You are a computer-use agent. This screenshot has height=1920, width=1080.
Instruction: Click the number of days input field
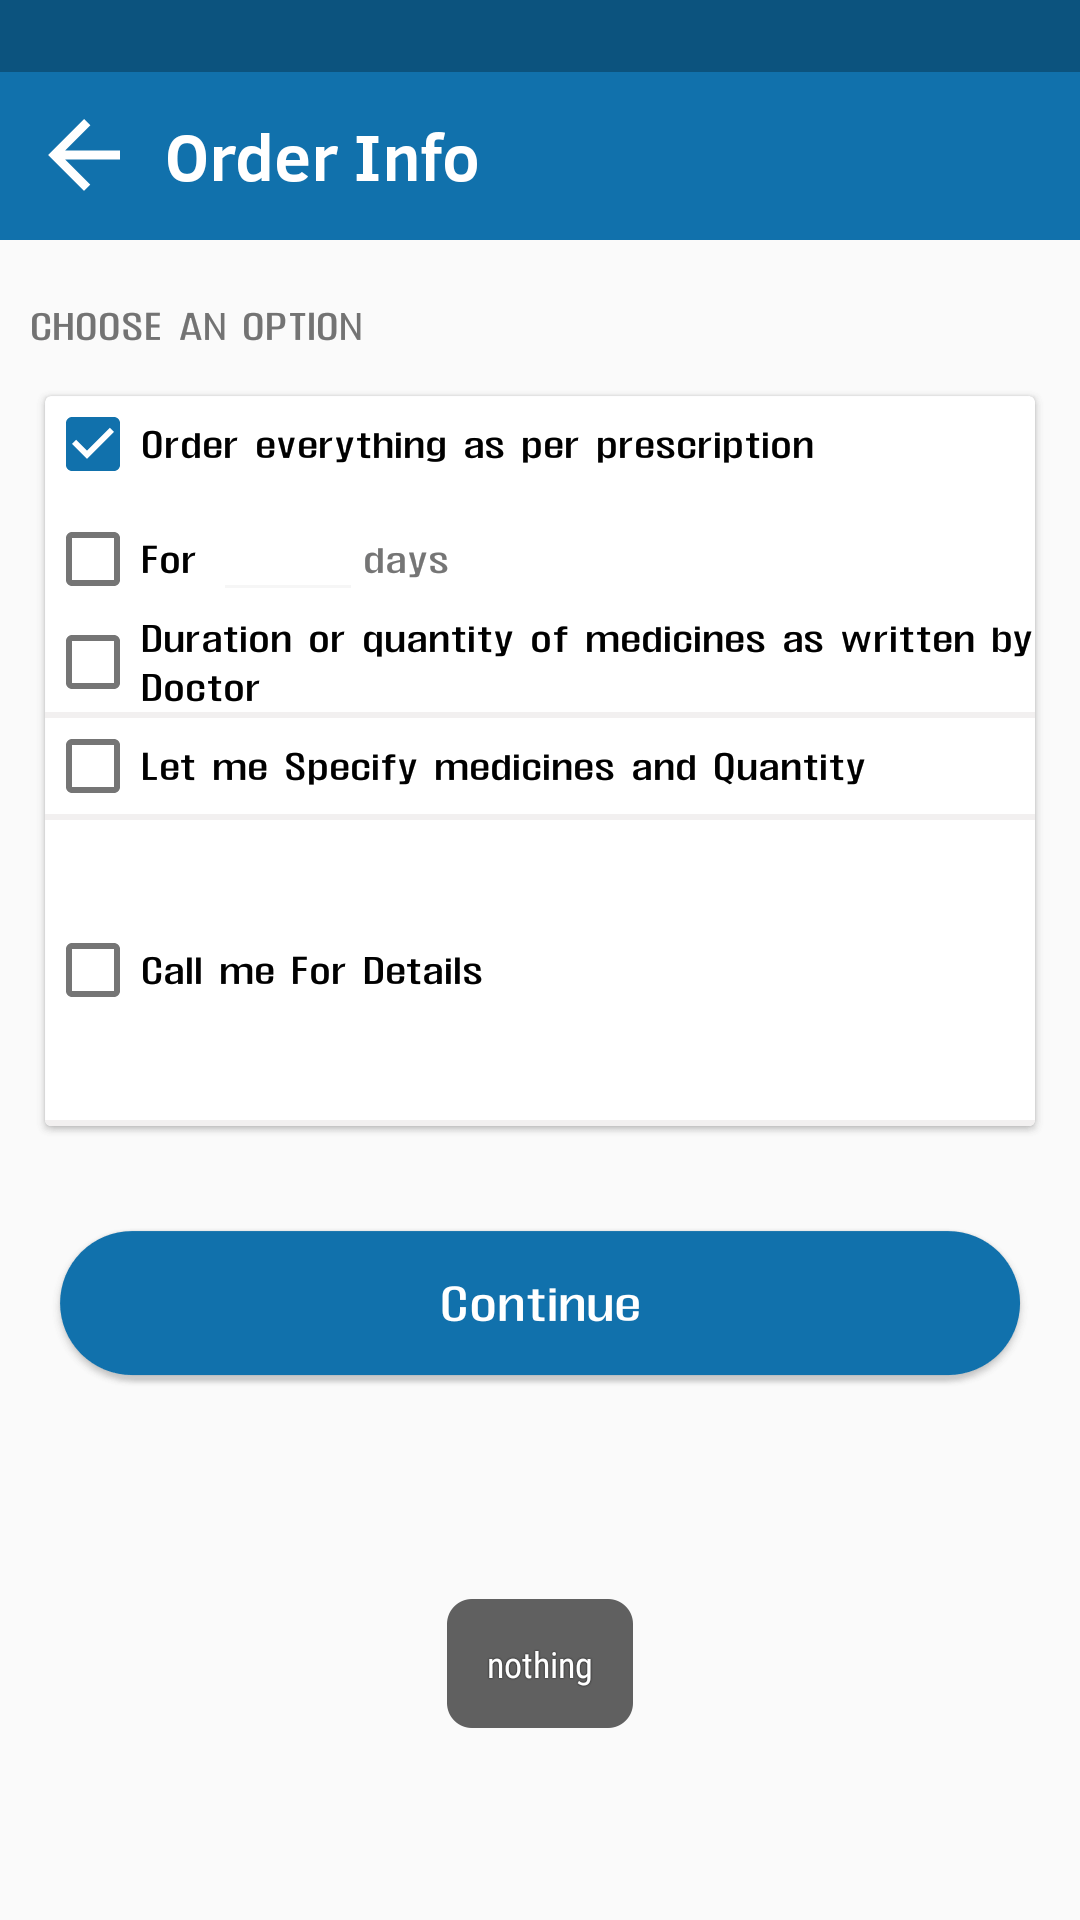click(288, 560)
